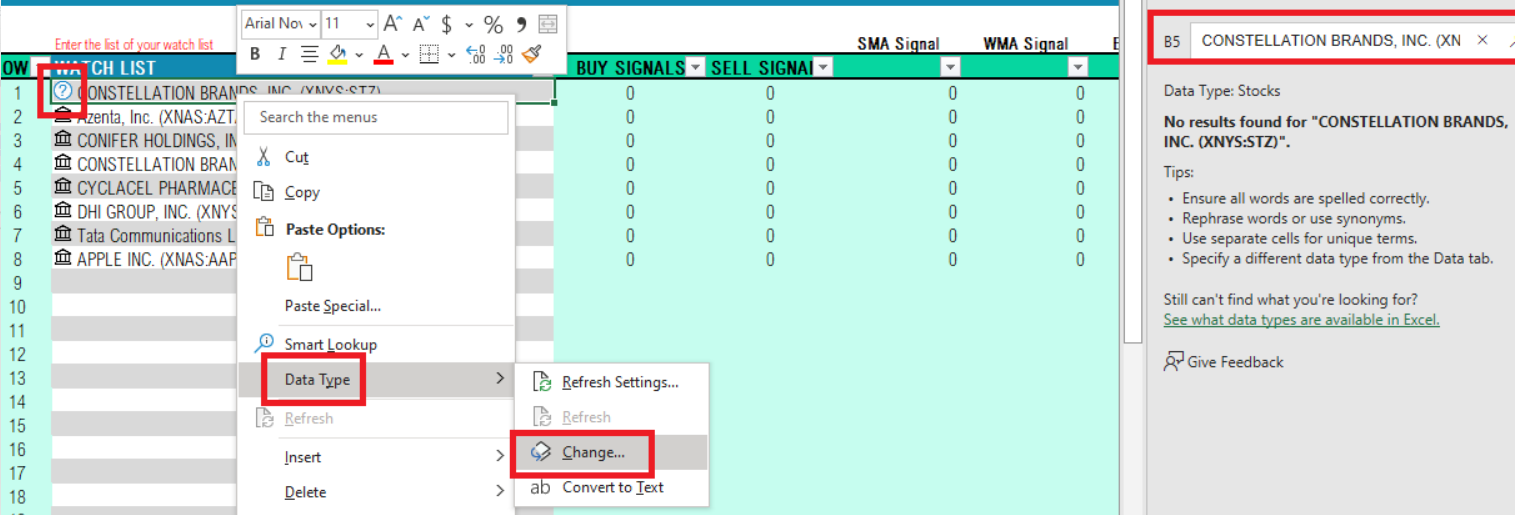Viewport: 1515px width, 515px height.
Task: Open the BUY SIGNALS column filter dropdown
Action: pos(695,68)
